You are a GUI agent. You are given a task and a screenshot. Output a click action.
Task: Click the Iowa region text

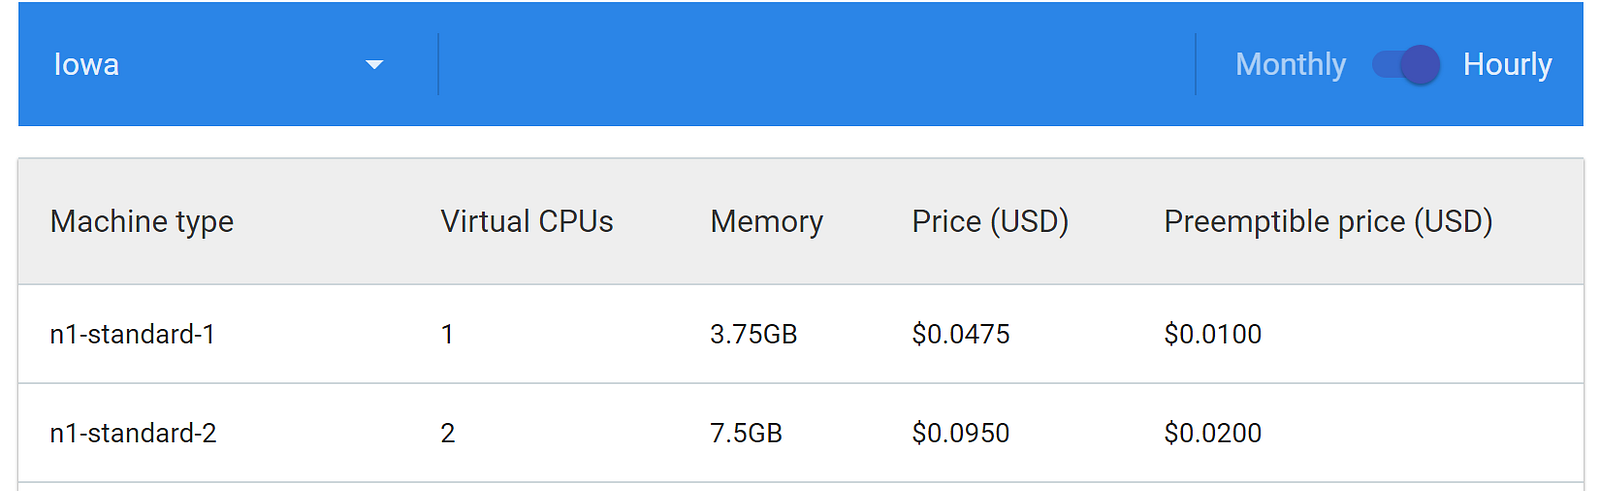86,65
